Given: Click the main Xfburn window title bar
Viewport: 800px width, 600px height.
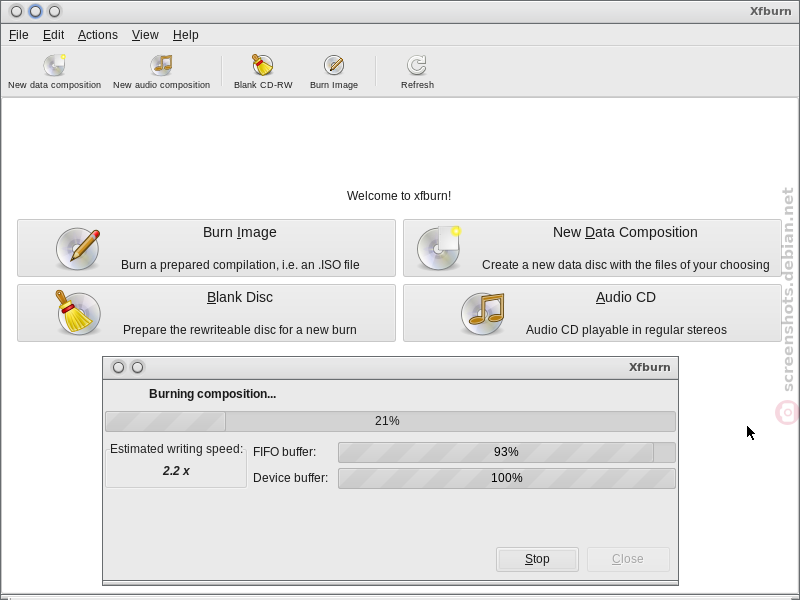Looking at the screenshot, I should 400,11.
